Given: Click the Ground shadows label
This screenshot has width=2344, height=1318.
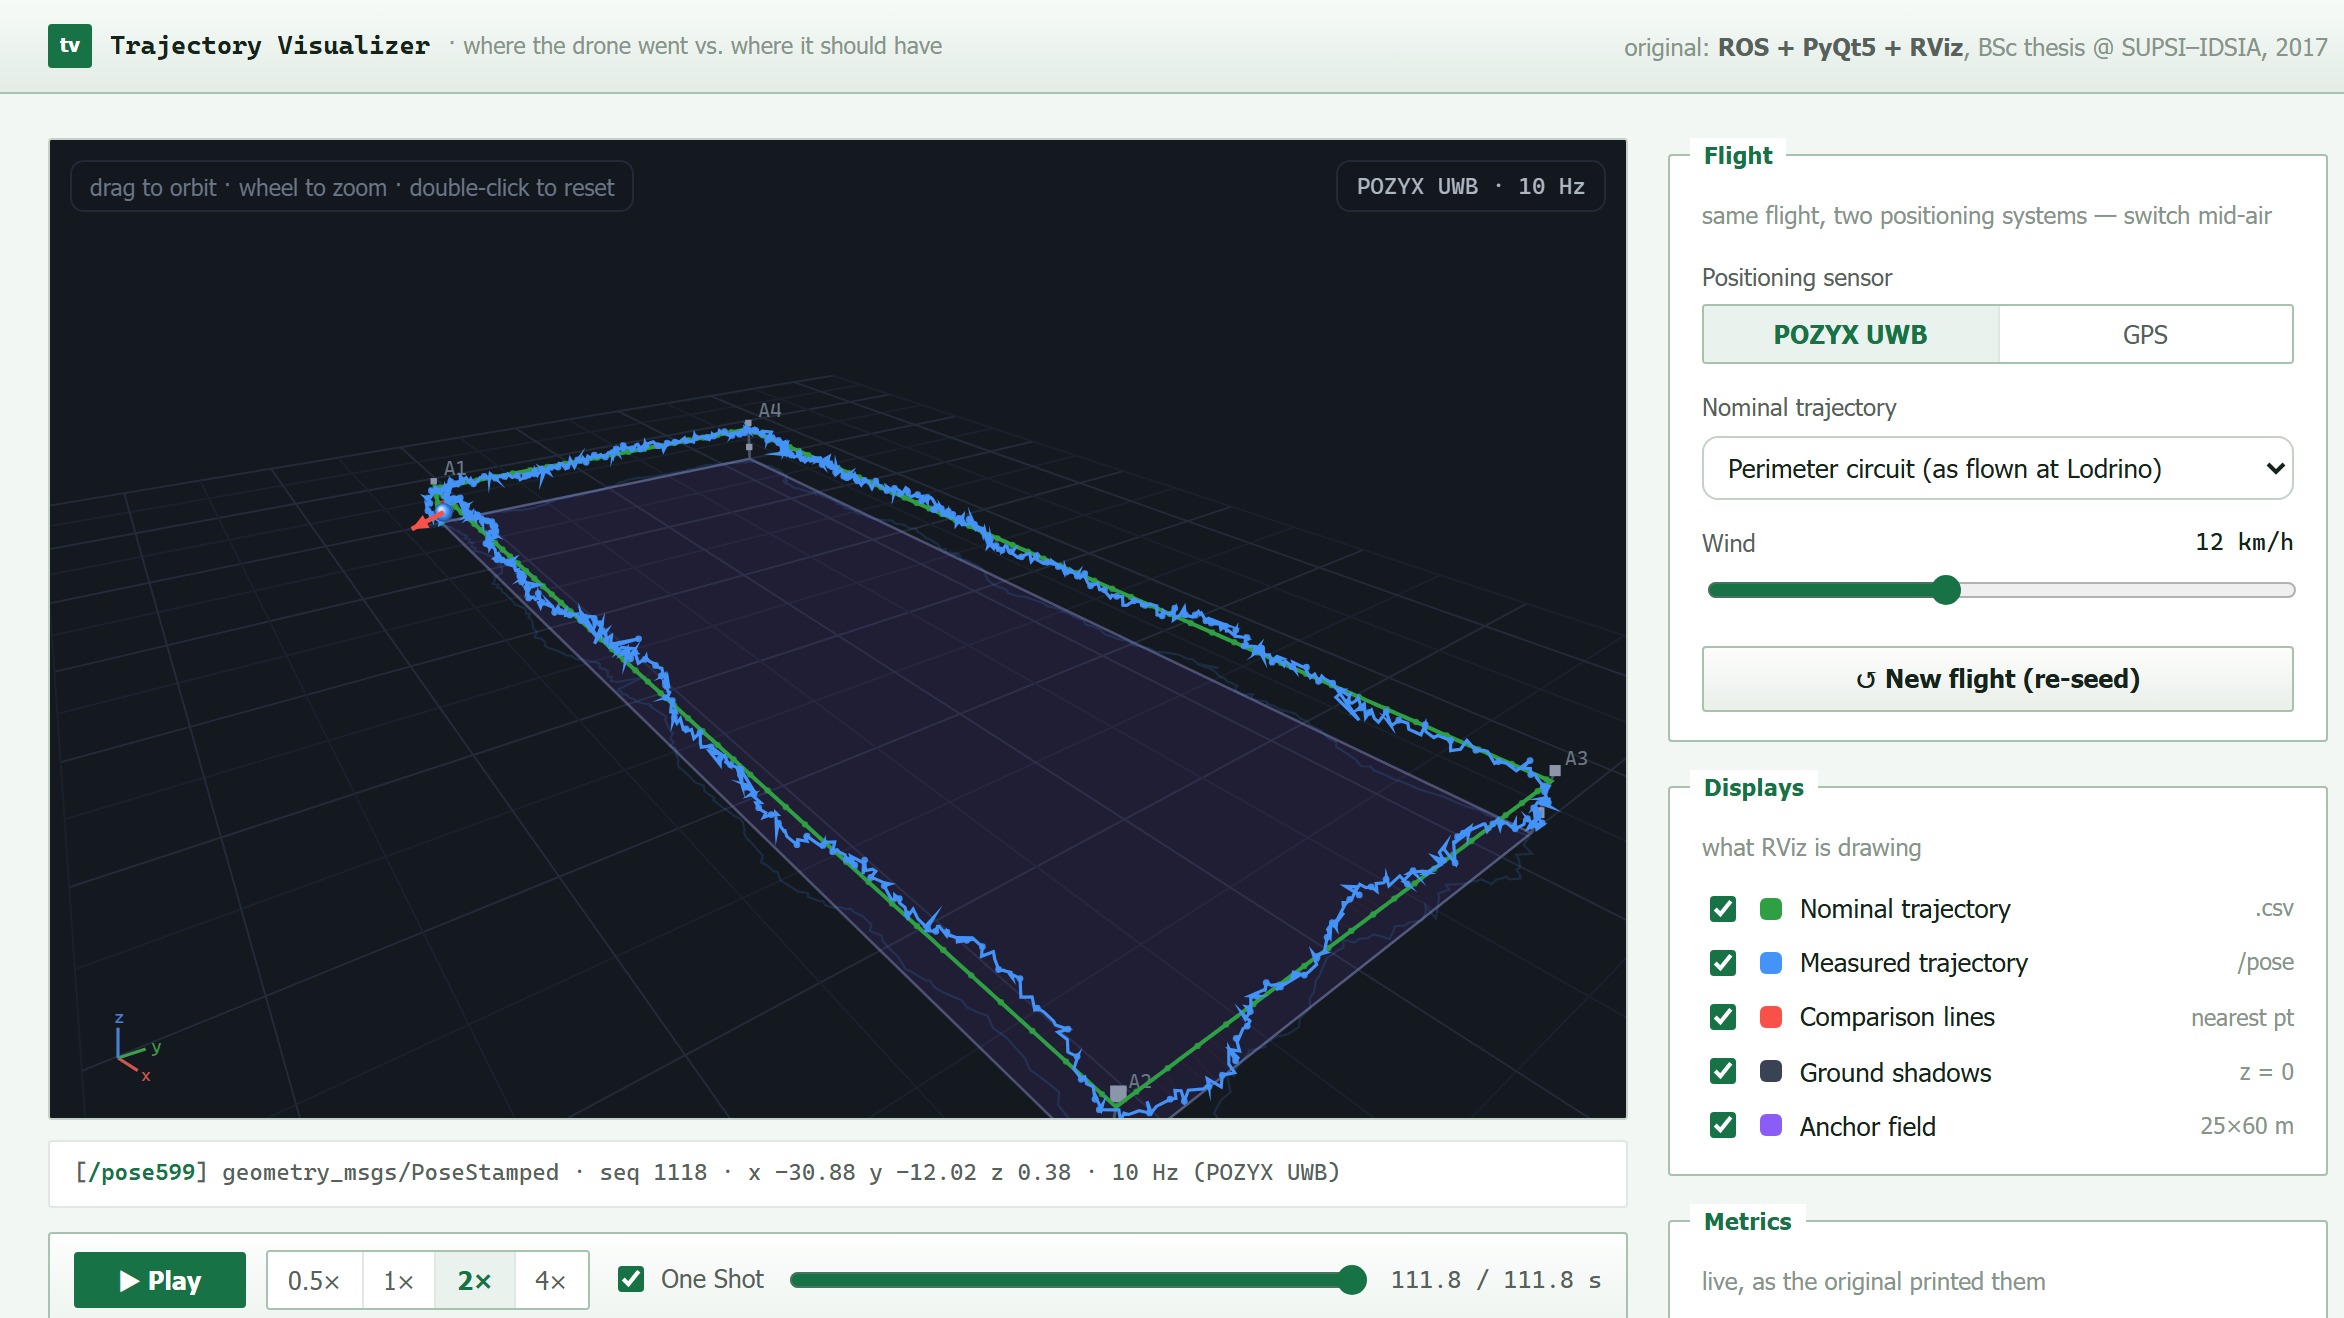Looking at the screenshot, I should 1896,1072.
